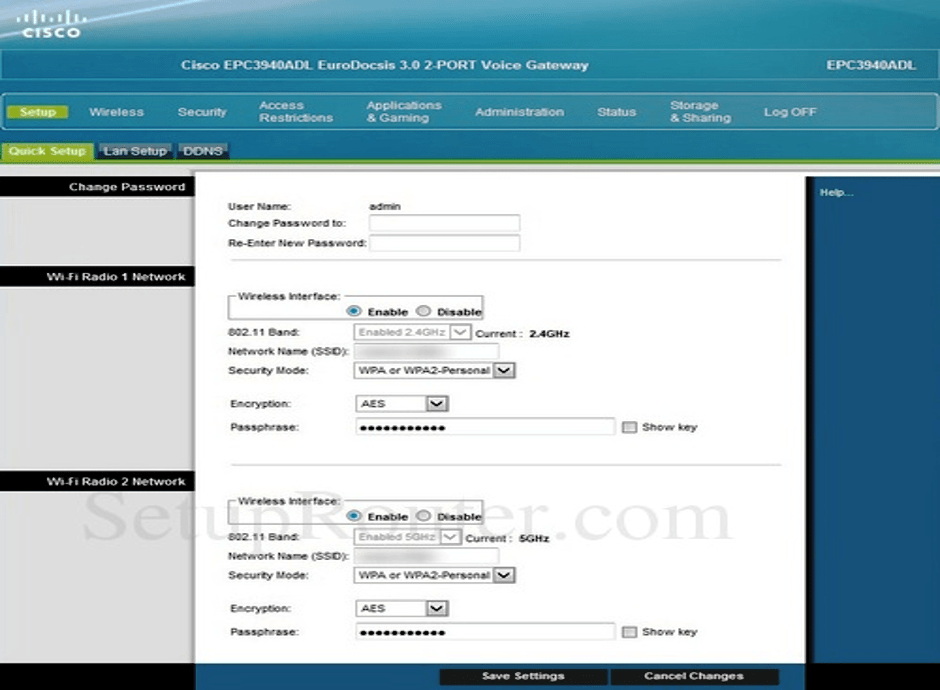
Task: Click the Cisco logo
Action: click(x=51, y=25)
